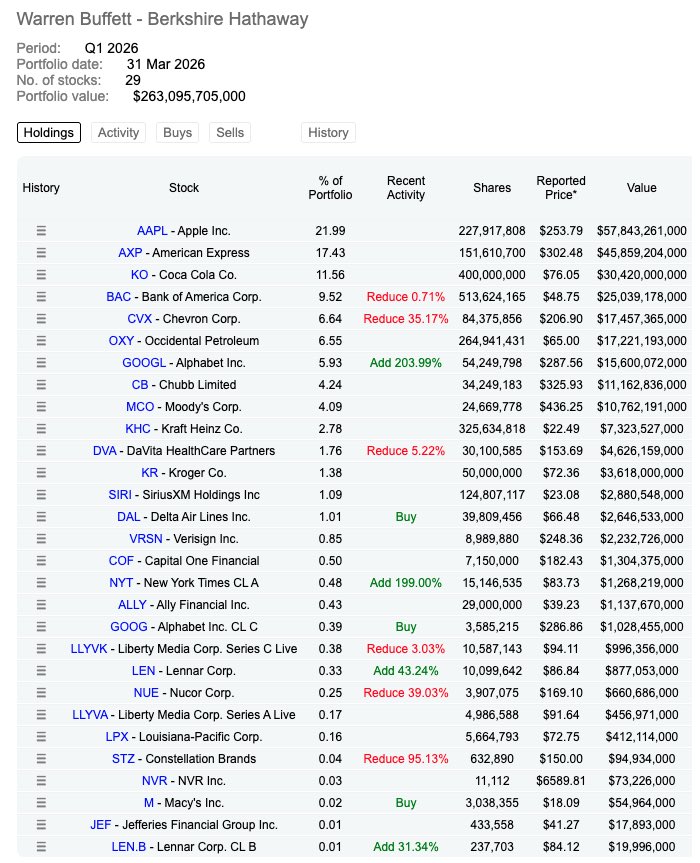Open history icon for SIRI row
This screenshot has width=700, height=863.
pos(41,495)
